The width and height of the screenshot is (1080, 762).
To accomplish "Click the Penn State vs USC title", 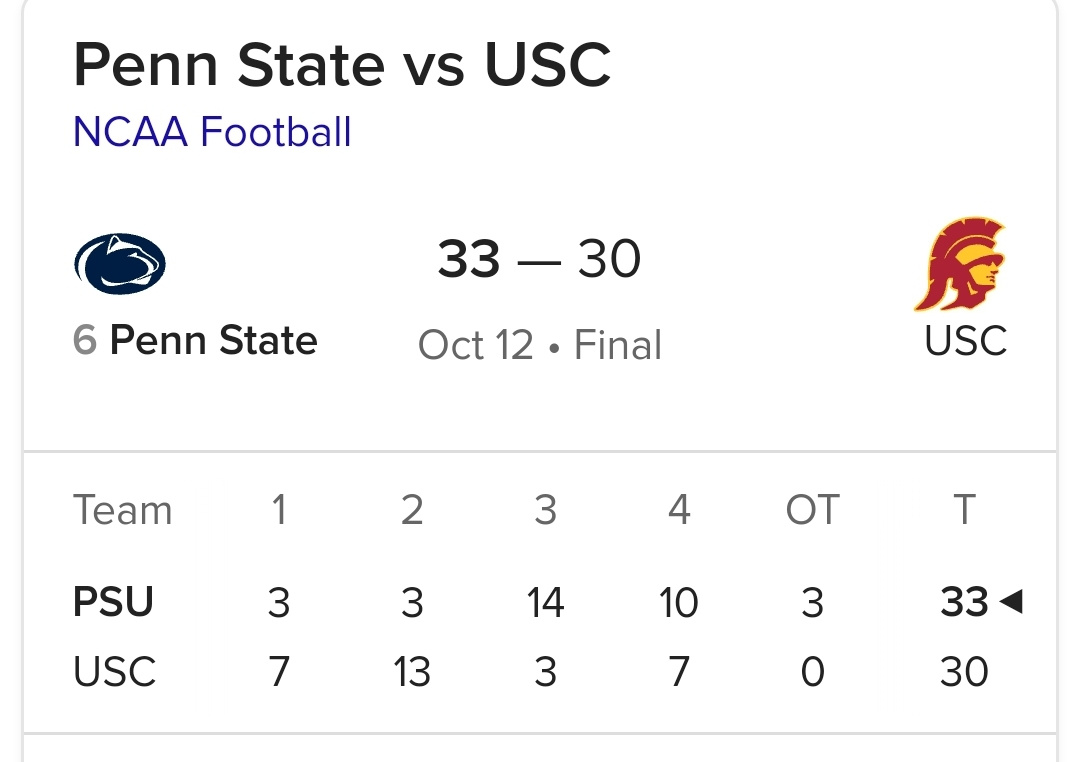I will [342, 65].
